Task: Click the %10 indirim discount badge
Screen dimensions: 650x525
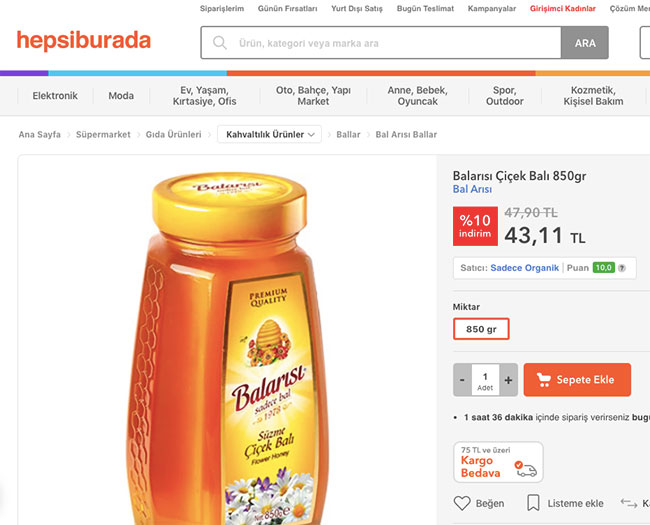Action: (x=475, y=226)
